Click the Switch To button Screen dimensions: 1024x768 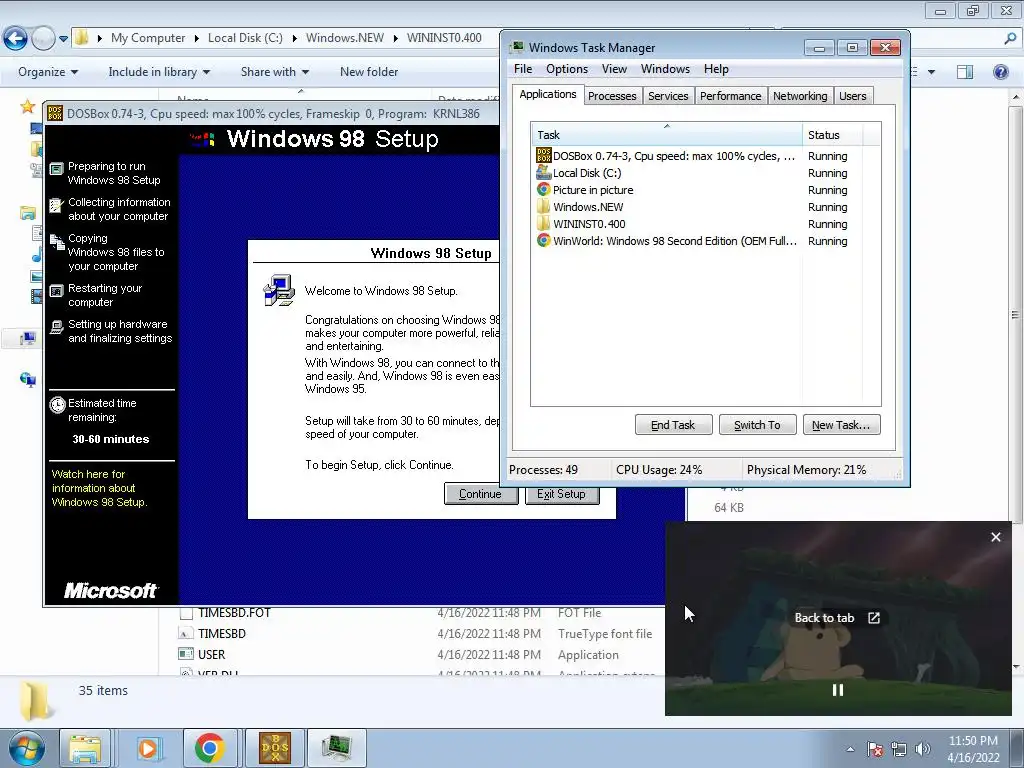[757, 424]
